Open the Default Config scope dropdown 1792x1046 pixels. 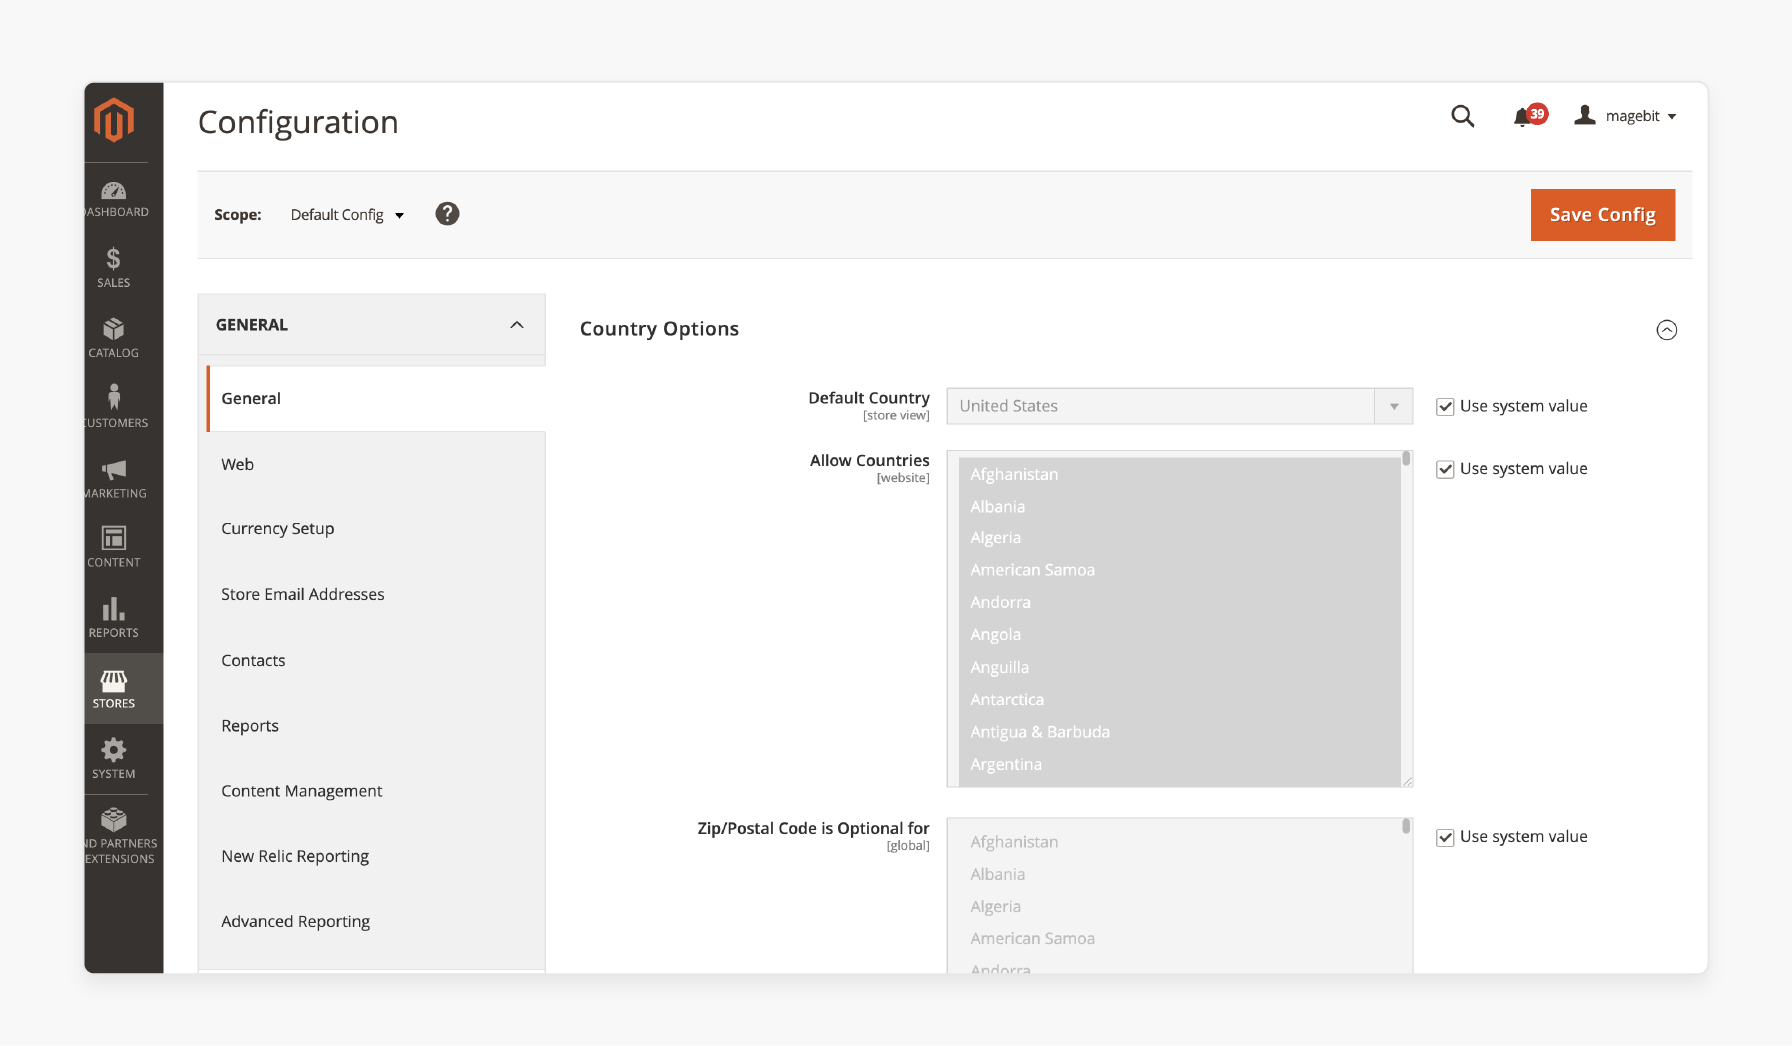pos(347,215)
